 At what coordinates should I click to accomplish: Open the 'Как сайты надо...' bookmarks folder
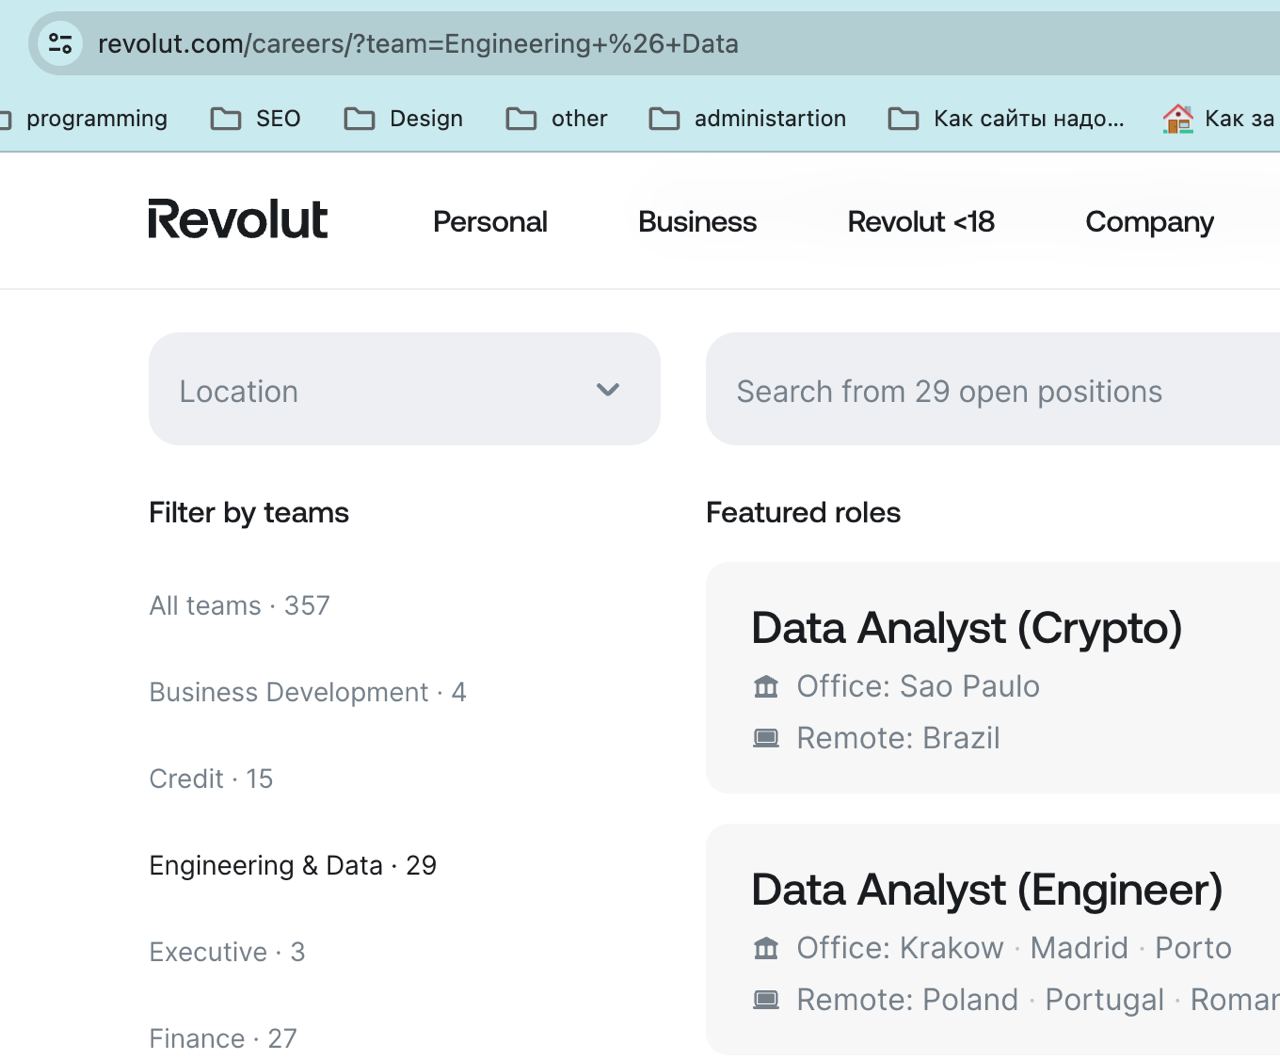(1006, 118)
